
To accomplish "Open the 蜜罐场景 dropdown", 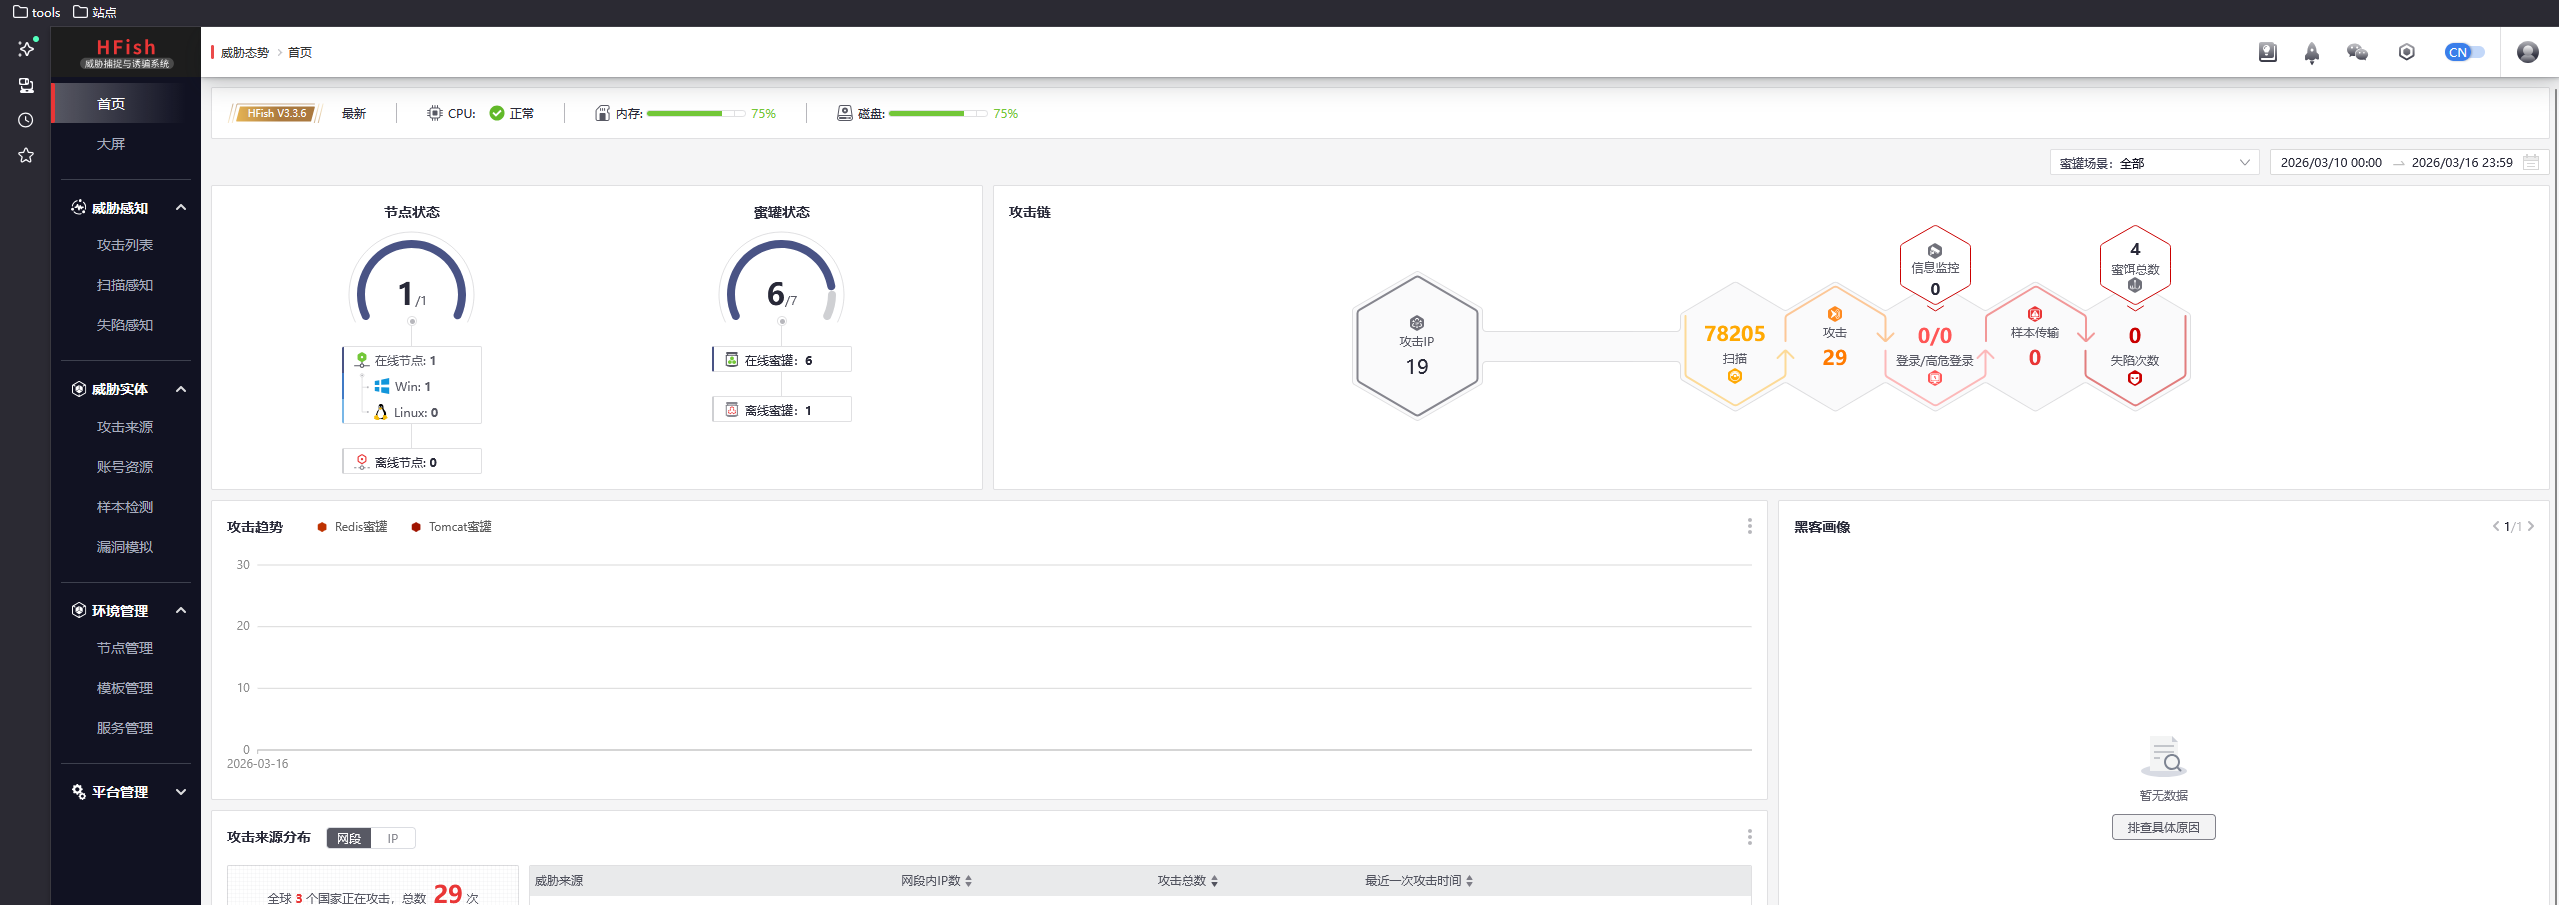I will click(x=2153, y=162).
